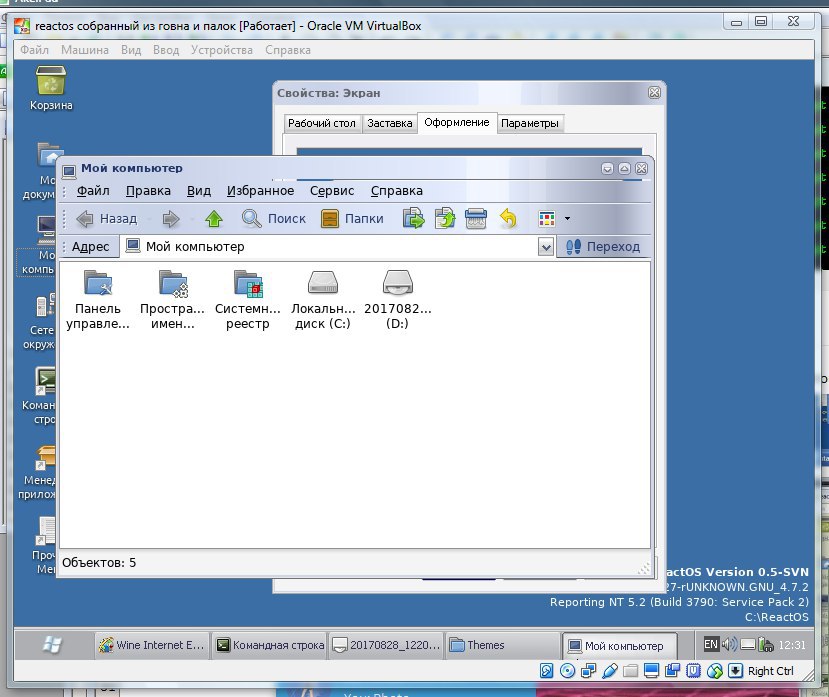
Task: Switch to Заставка tab
Action: tap(390, 123)
